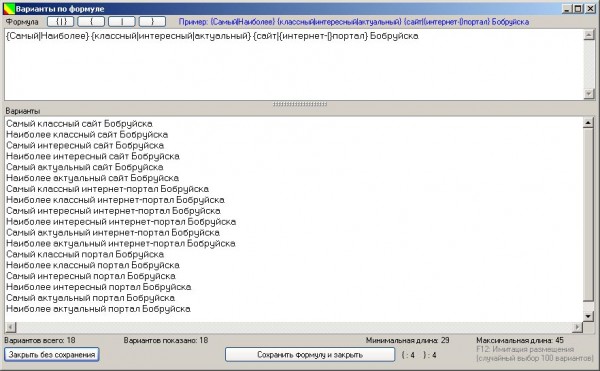Click the horizontal scroll left arrow
This screenshot has height=371, width=600.
click(x=10, y=327)
